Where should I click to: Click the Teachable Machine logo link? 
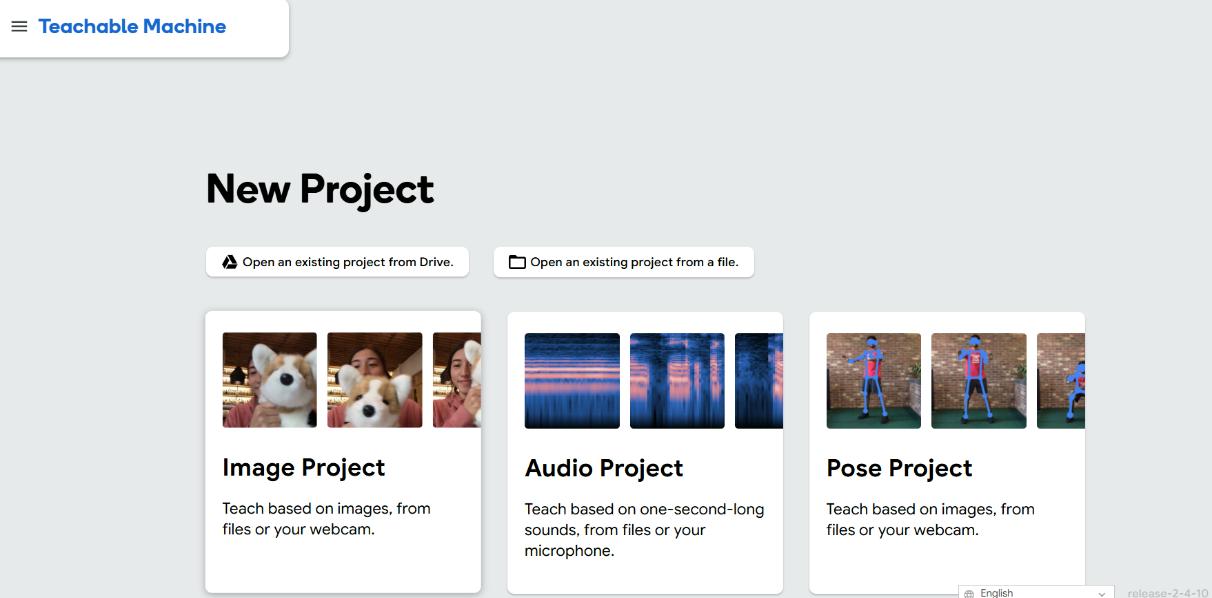(x=132, y=27)
